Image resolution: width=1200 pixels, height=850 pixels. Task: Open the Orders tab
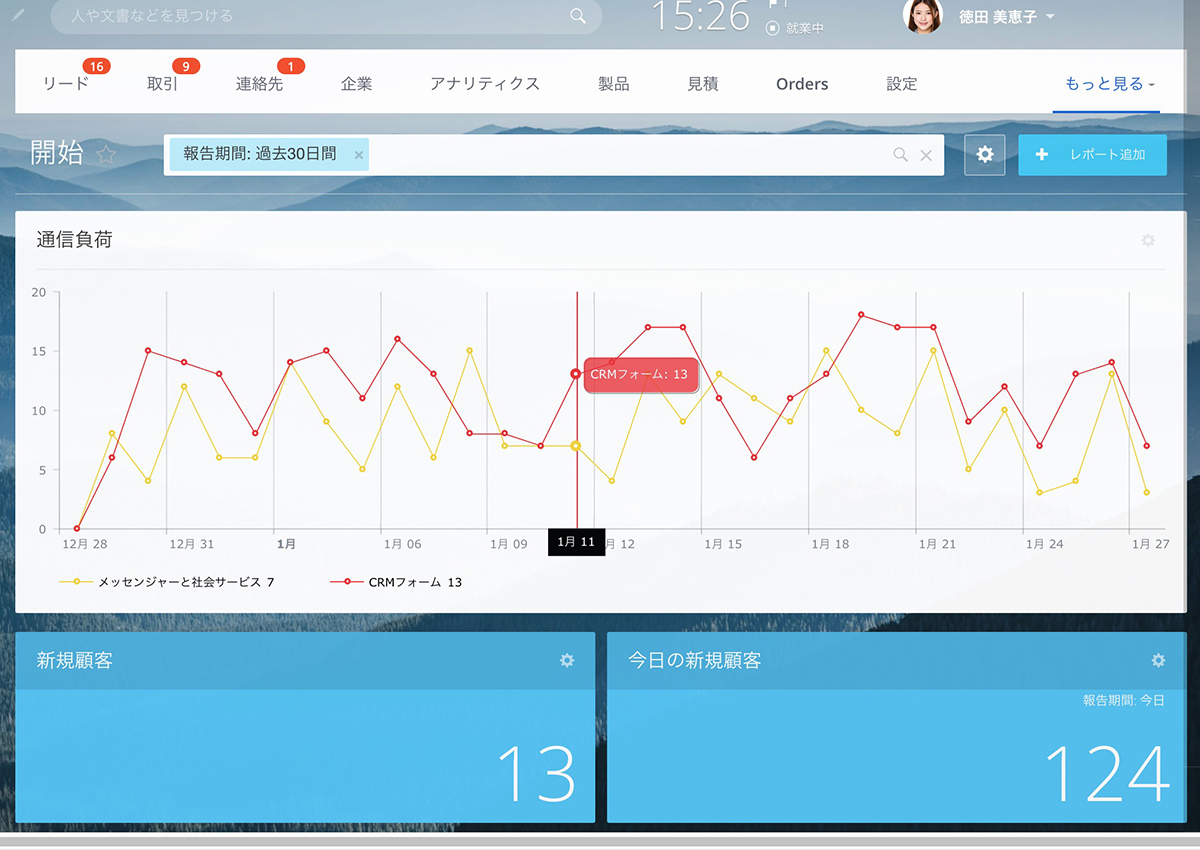pos(802,84)
